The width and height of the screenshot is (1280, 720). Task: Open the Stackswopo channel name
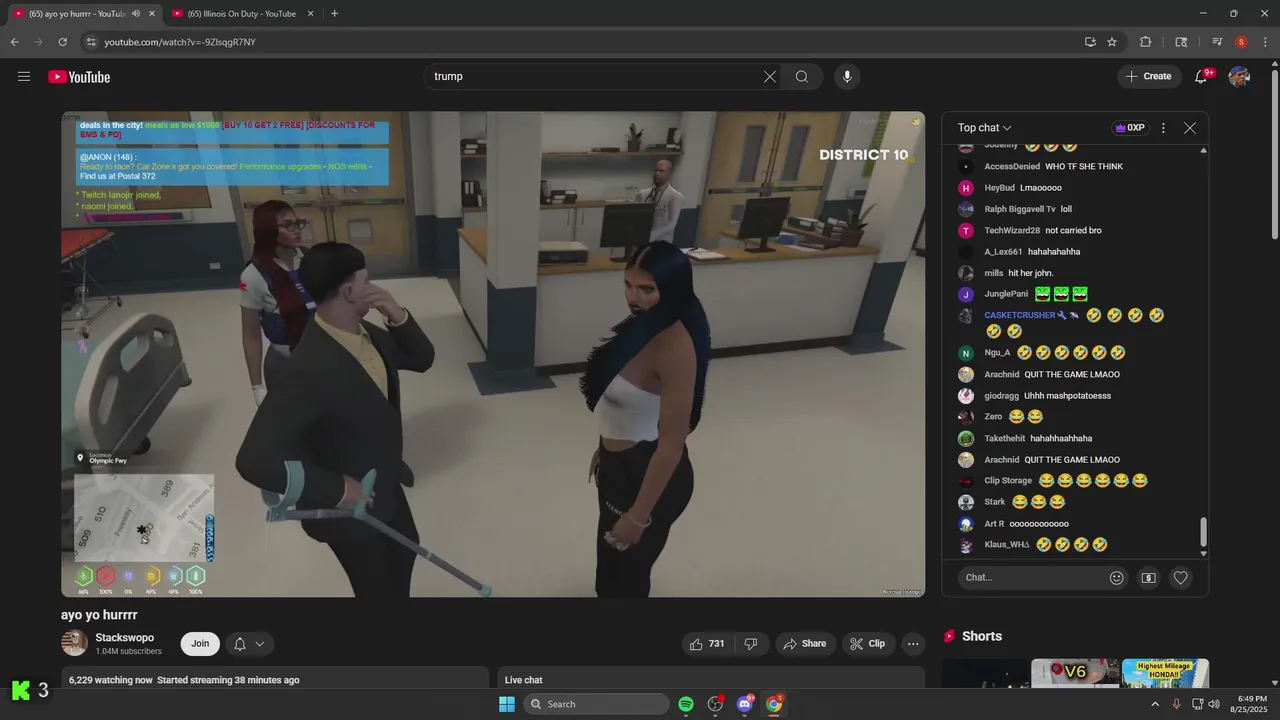coord(125,638)
